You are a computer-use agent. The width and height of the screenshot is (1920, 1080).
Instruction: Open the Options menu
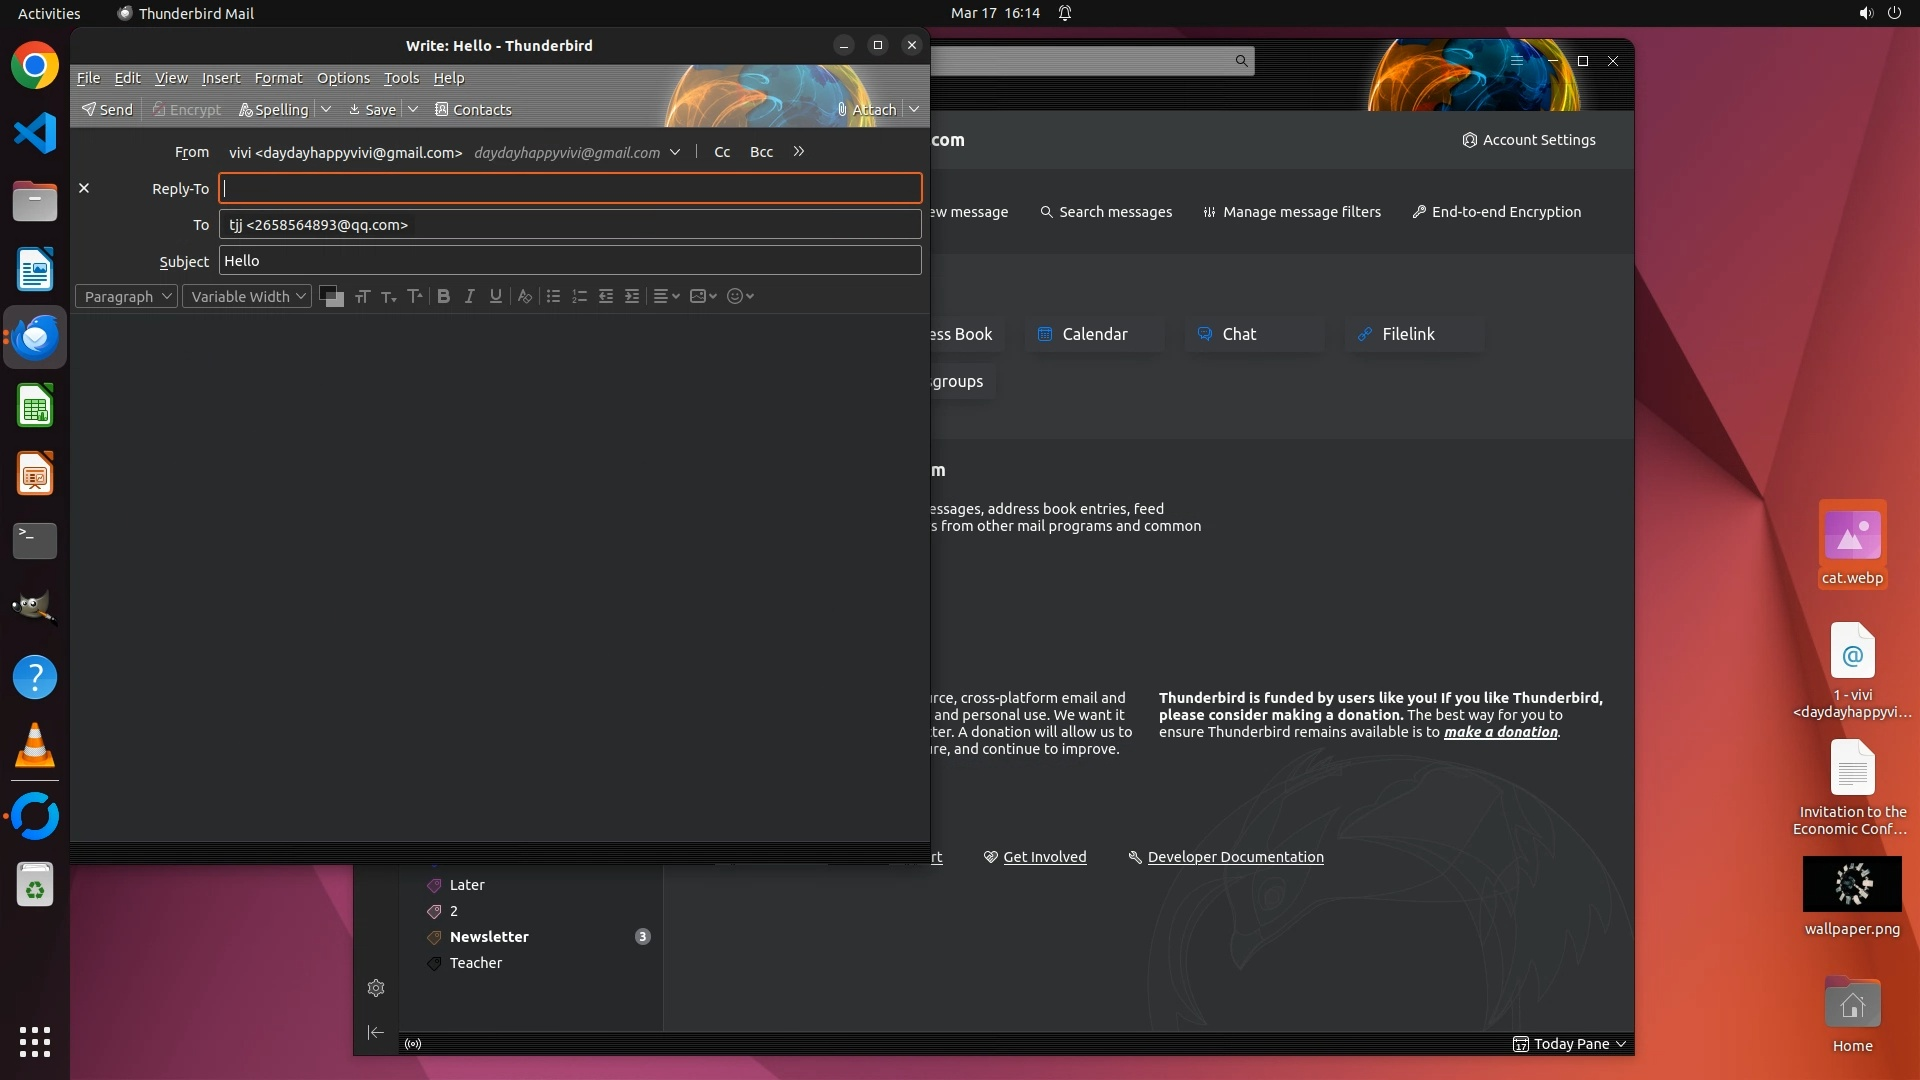click(343, 78)
